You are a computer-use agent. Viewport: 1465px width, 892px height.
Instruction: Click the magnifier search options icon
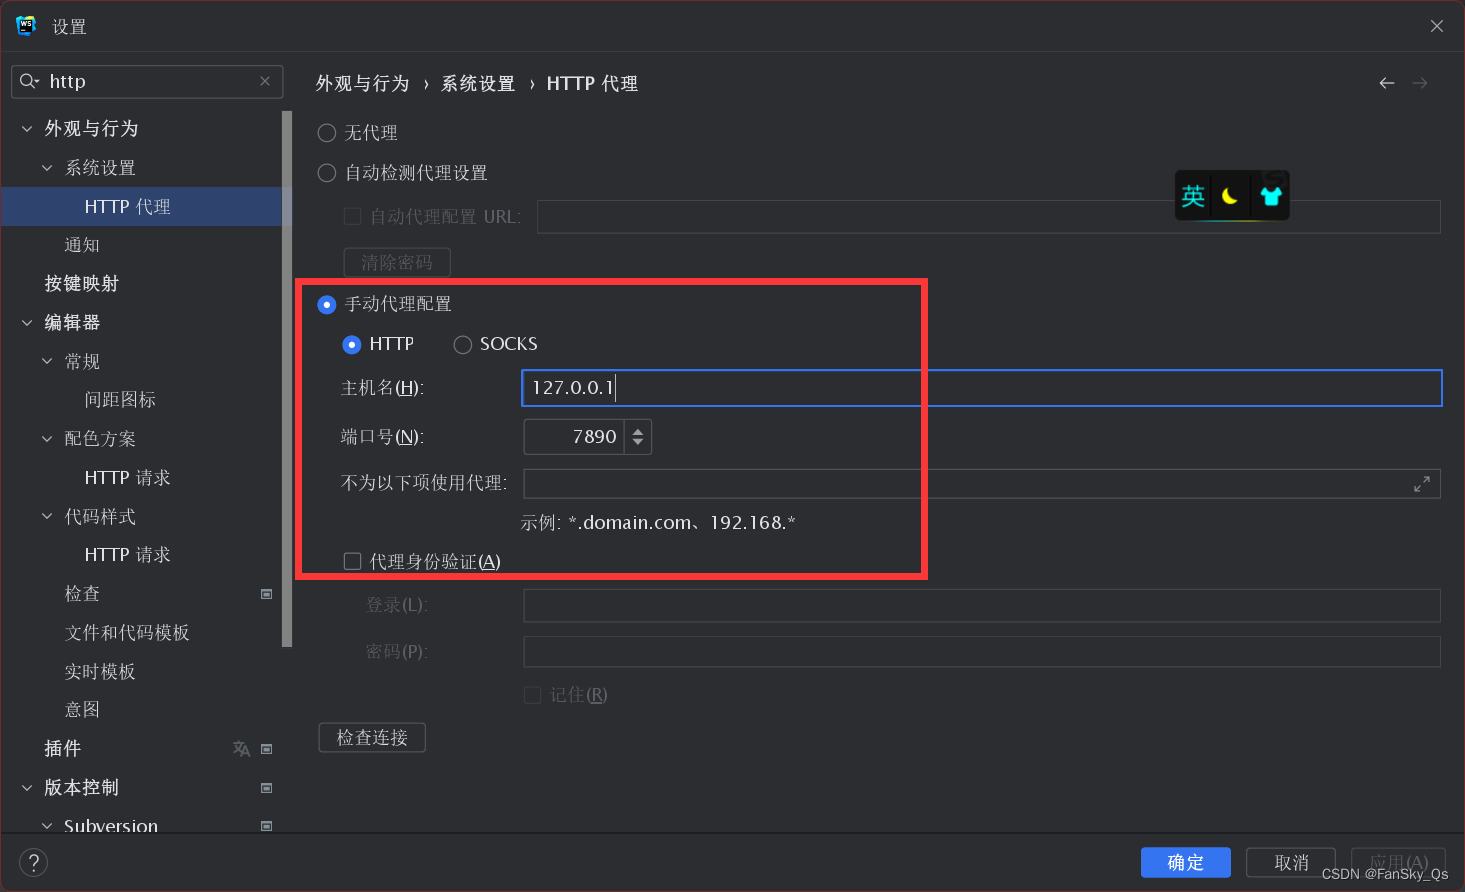coord(29,81)
